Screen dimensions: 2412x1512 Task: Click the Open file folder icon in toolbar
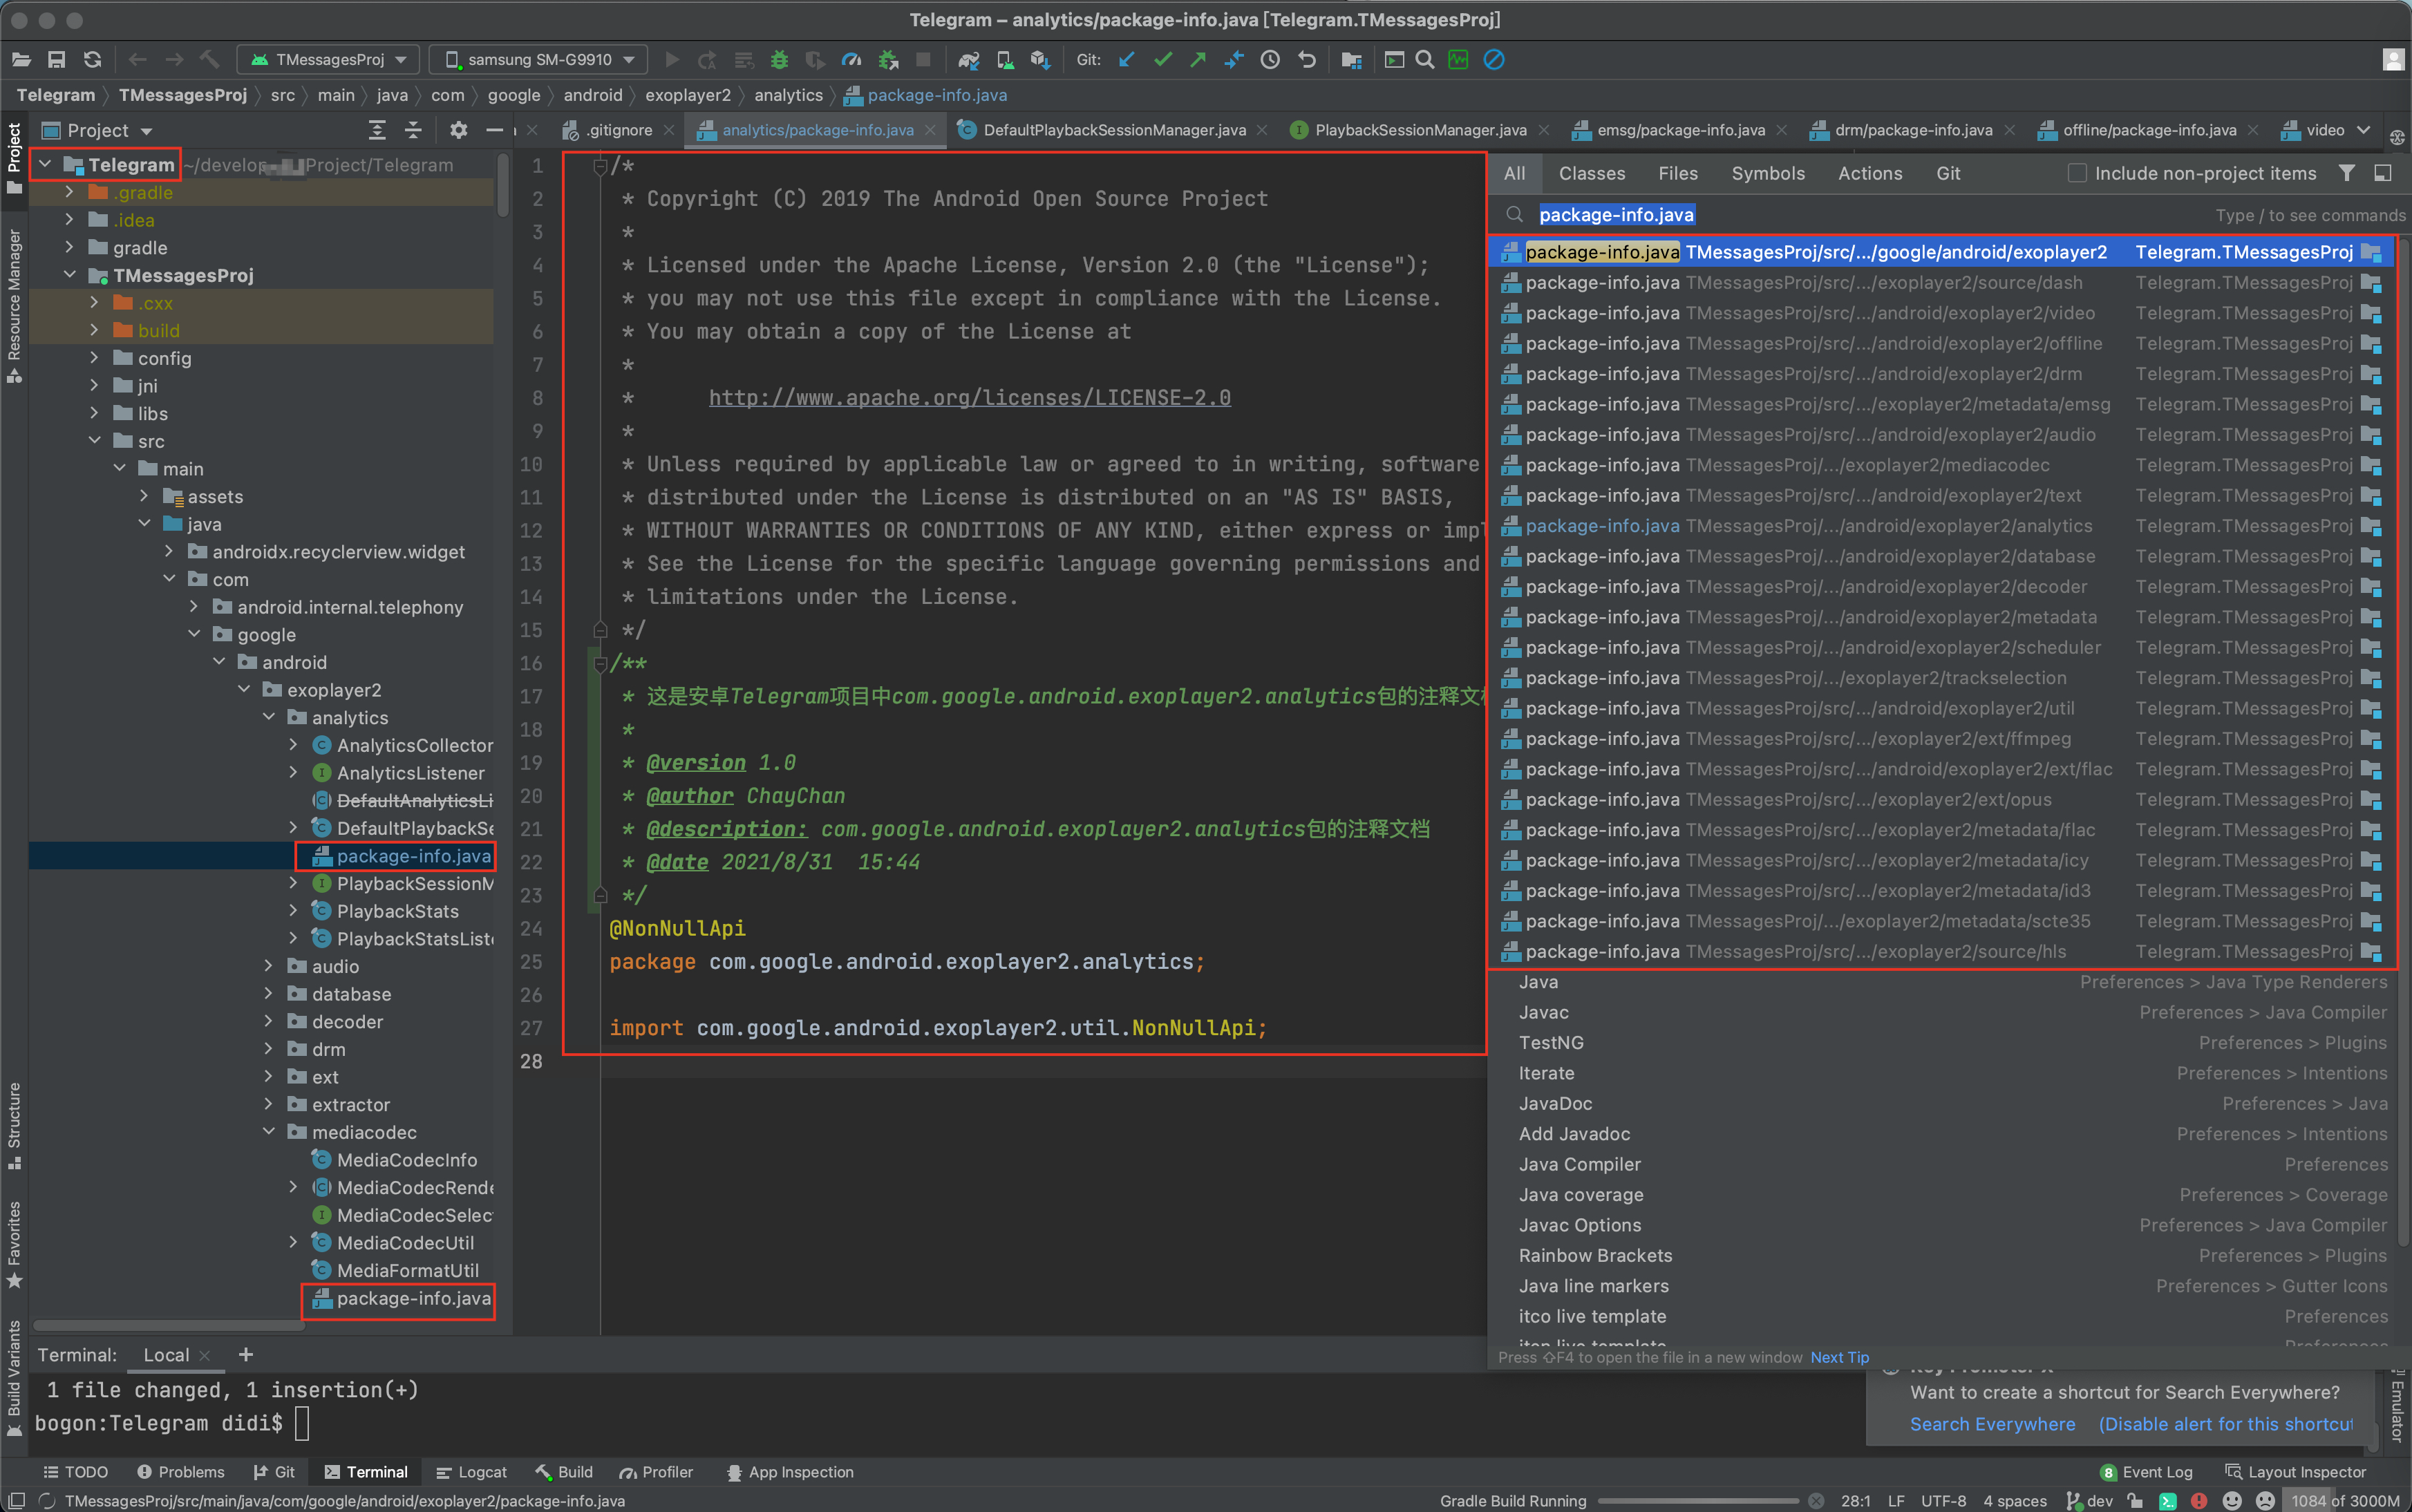click(x=21, y=60)
